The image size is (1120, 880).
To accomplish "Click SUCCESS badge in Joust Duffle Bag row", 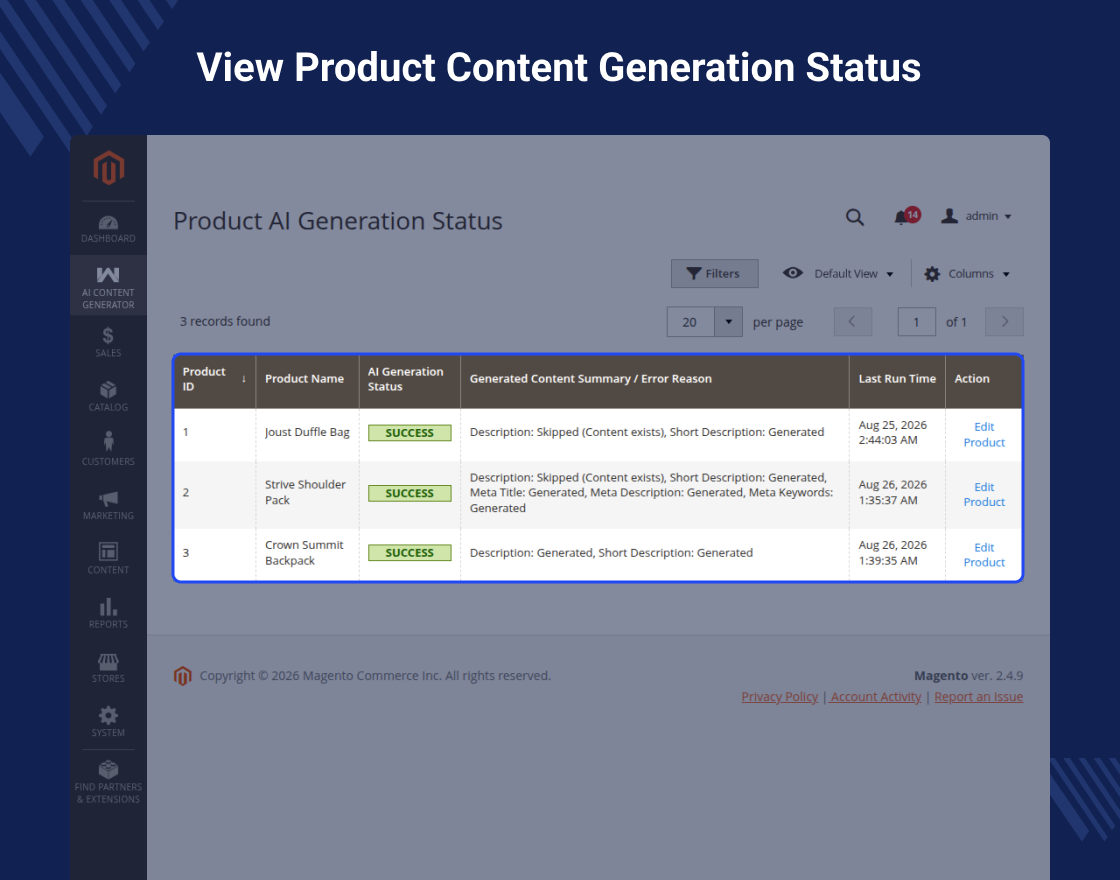I will 409,433.
